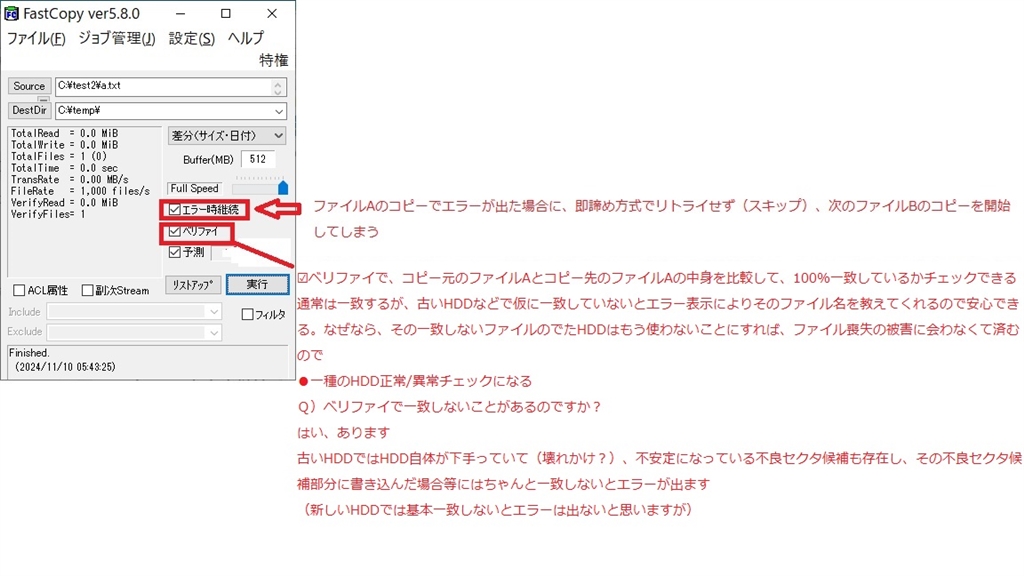The height and width of the screenshot is (576, 1024).
Task: Click the DestDir button
Action: 29,110
